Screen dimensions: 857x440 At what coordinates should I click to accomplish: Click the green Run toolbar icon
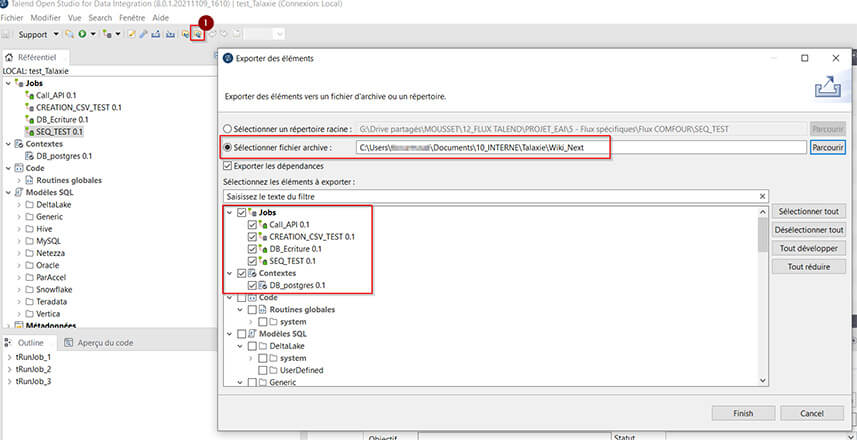82,34
